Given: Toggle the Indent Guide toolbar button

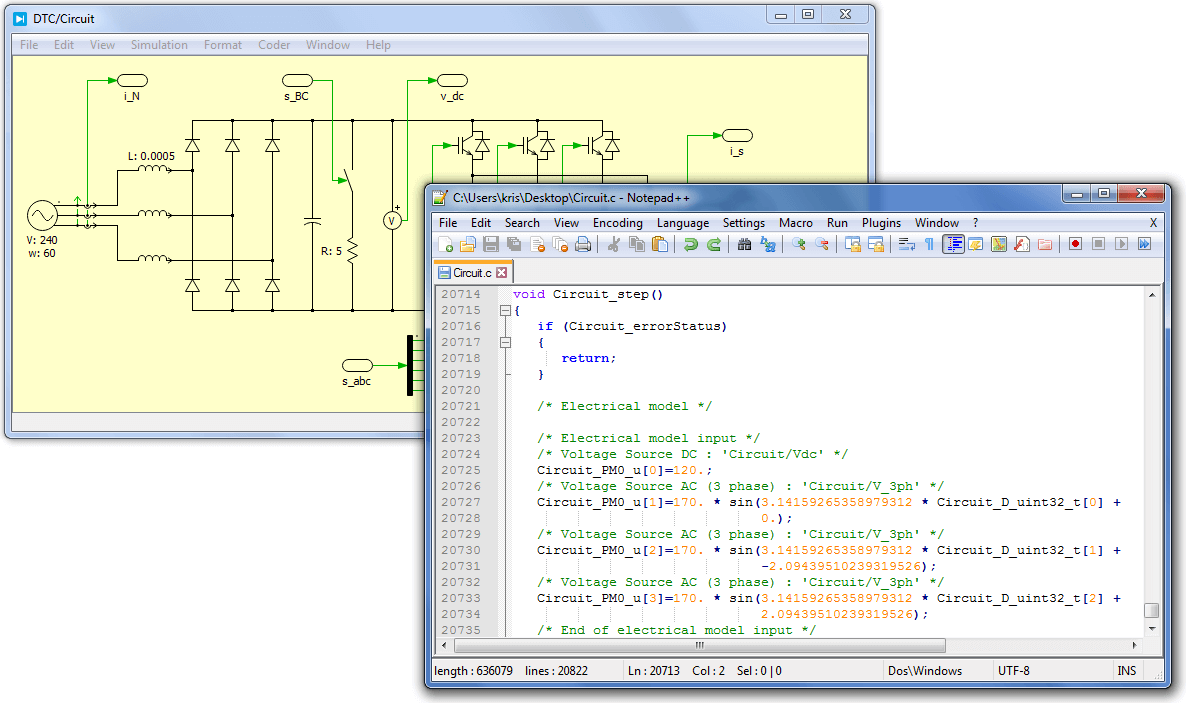Looking at the screenshot, I should 953,245.
